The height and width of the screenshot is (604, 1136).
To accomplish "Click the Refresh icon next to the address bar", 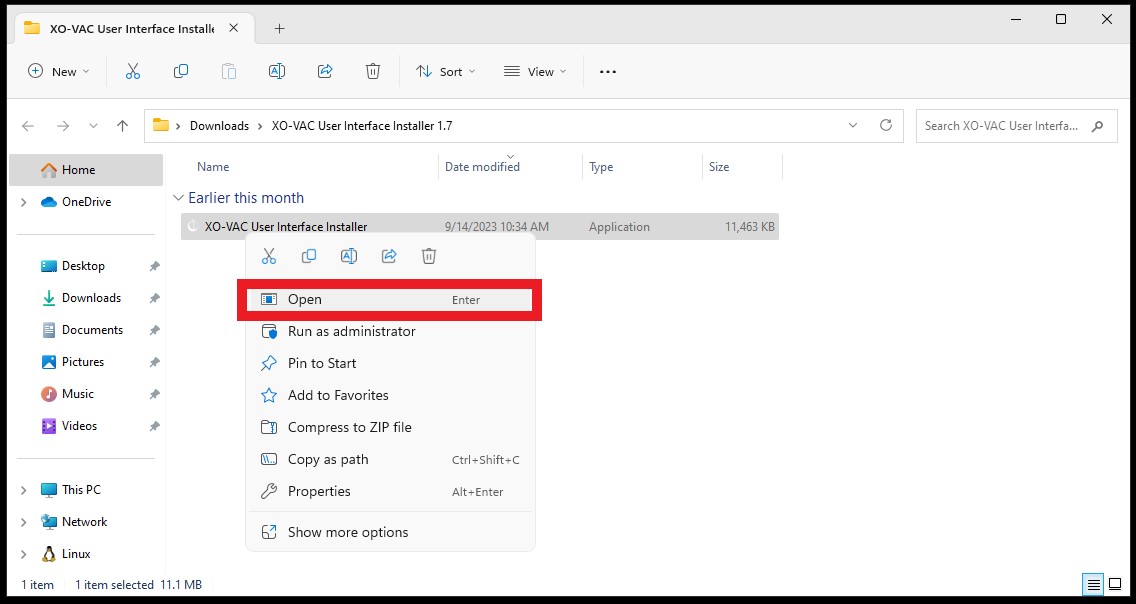I will [x=885, y=125].
